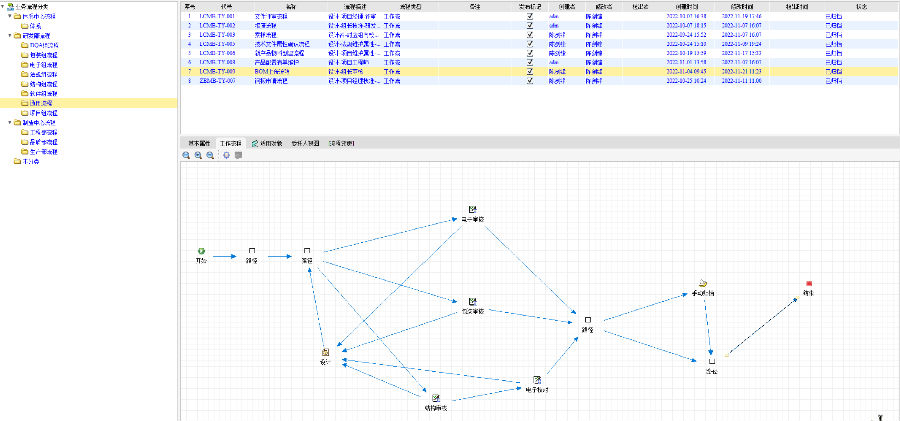
Task: Switch to the first tab in detail panel
Action: click(198, 144)
